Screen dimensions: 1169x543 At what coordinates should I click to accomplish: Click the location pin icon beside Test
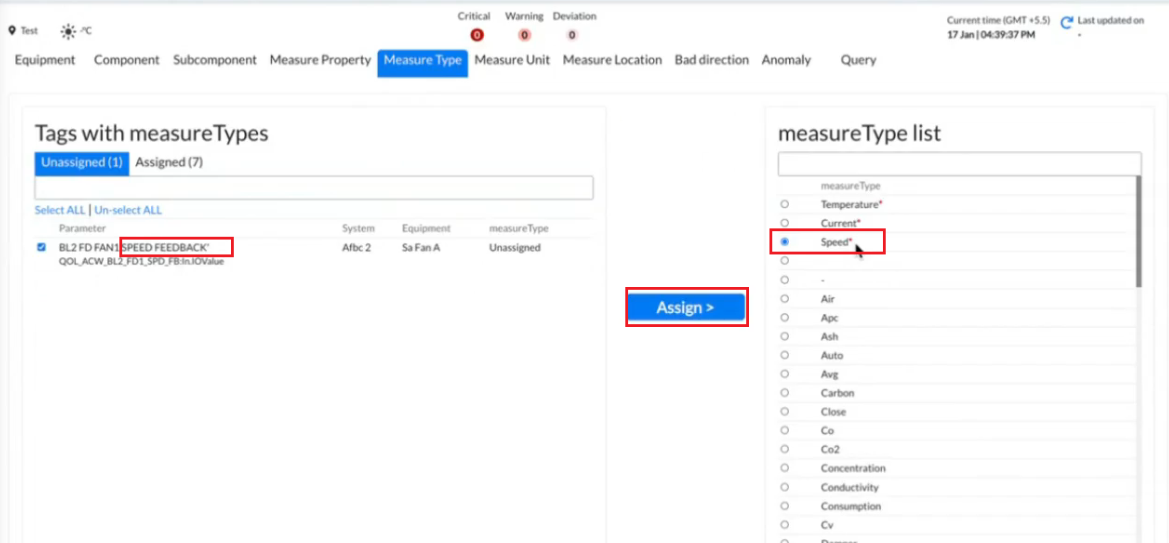coord(12,31)
